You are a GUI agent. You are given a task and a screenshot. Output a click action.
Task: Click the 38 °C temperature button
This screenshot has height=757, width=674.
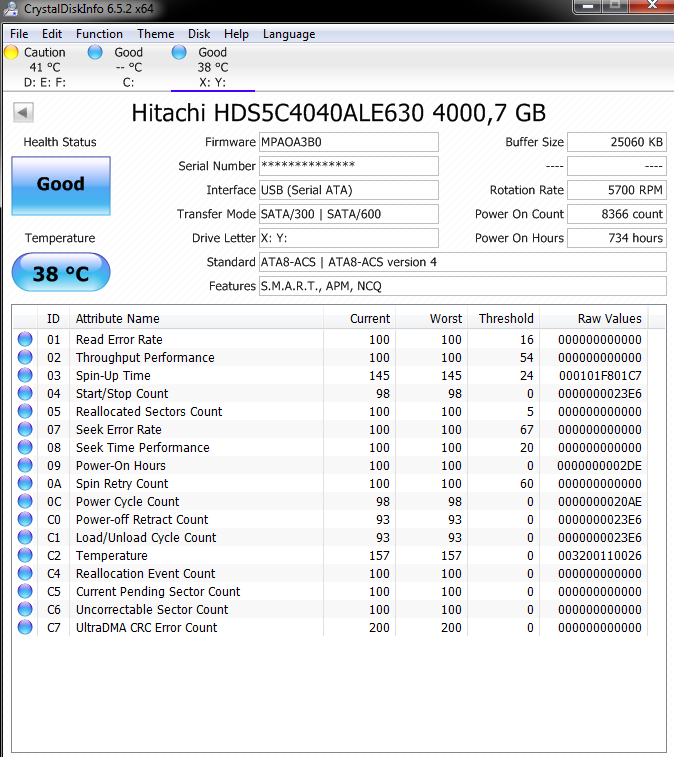click(61, 272)
